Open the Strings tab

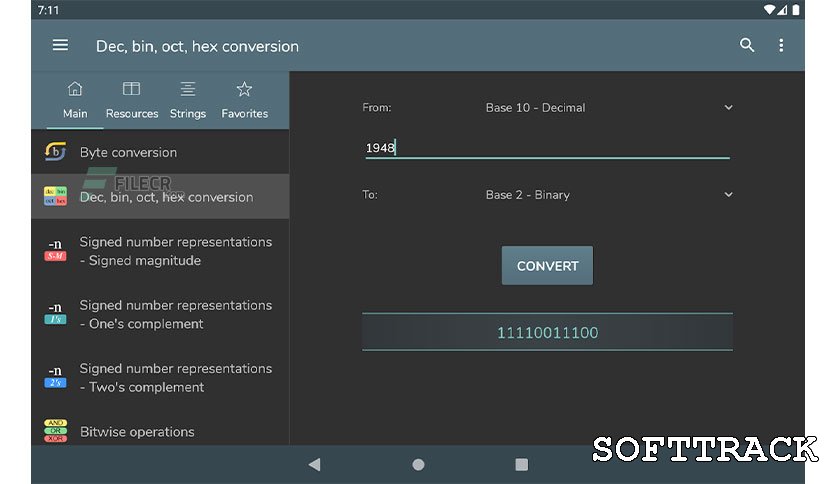tap(188, 101)
